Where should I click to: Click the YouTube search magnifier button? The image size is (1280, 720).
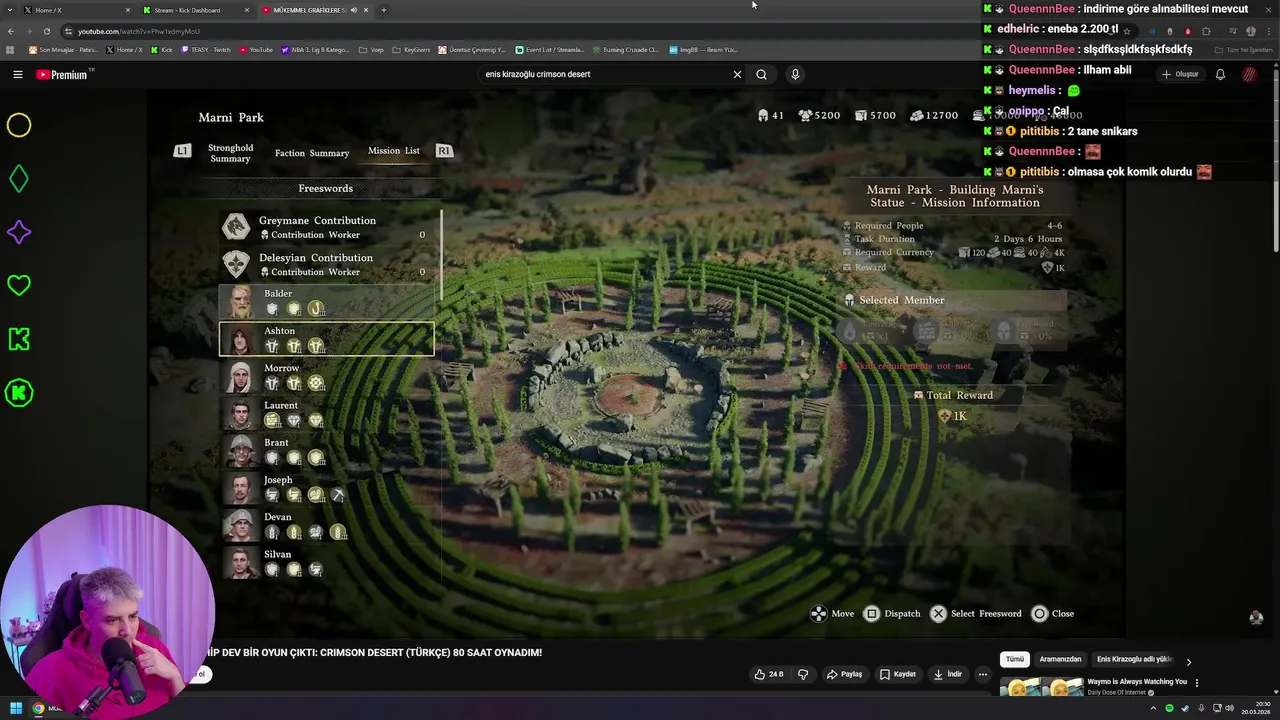(x=761, y=74)
